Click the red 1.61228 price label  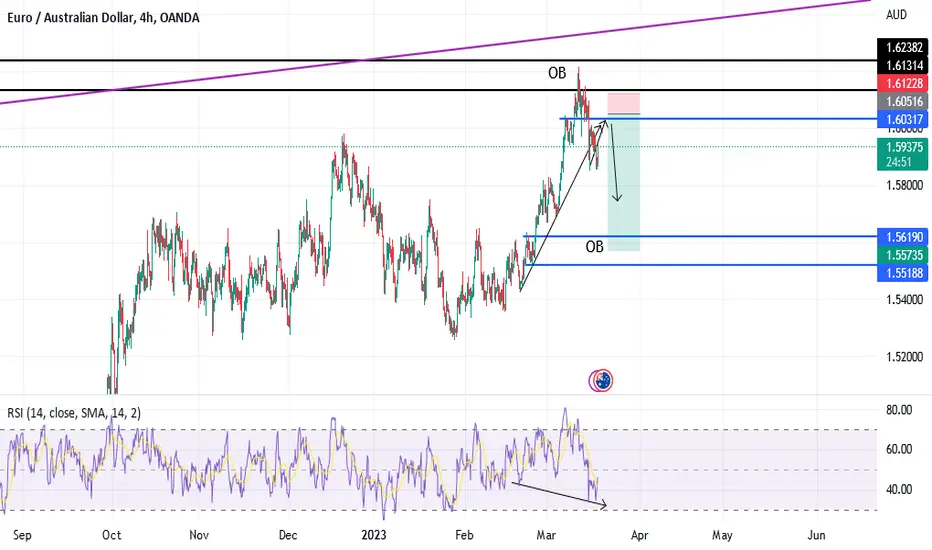[902, 84]
